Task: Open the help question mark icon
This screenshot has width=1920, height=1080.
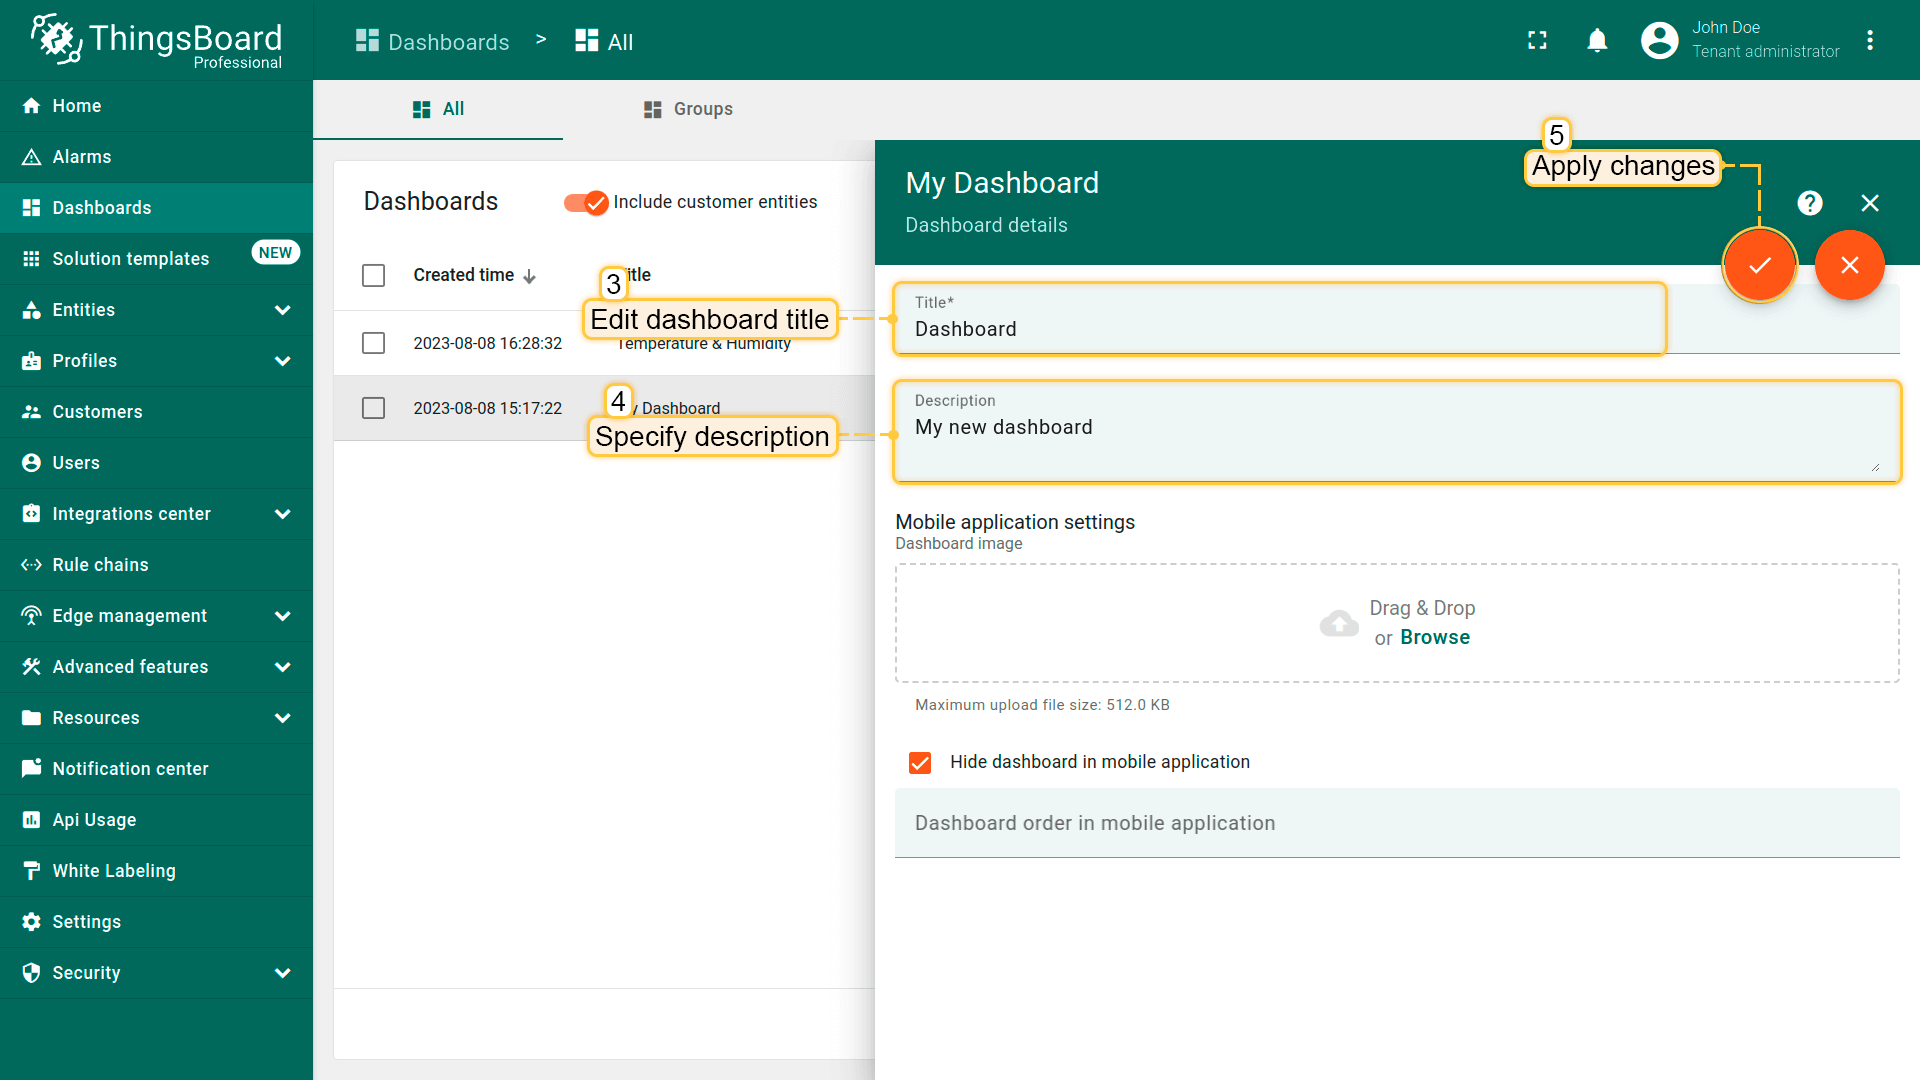Action: click(x=1809, y=203)
